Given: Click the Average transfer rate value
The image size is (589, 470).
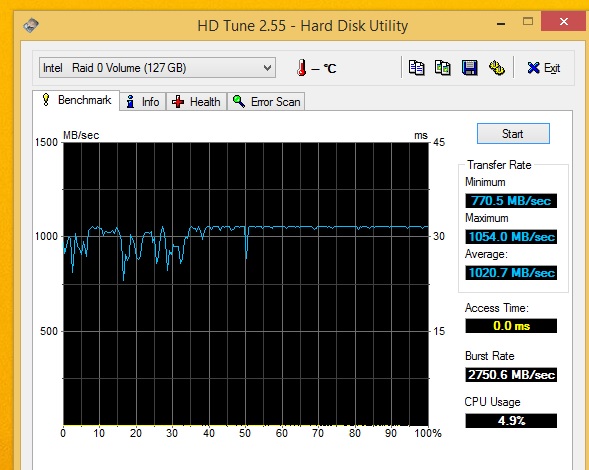Looking at the screenshot, I should pos(511,273).
